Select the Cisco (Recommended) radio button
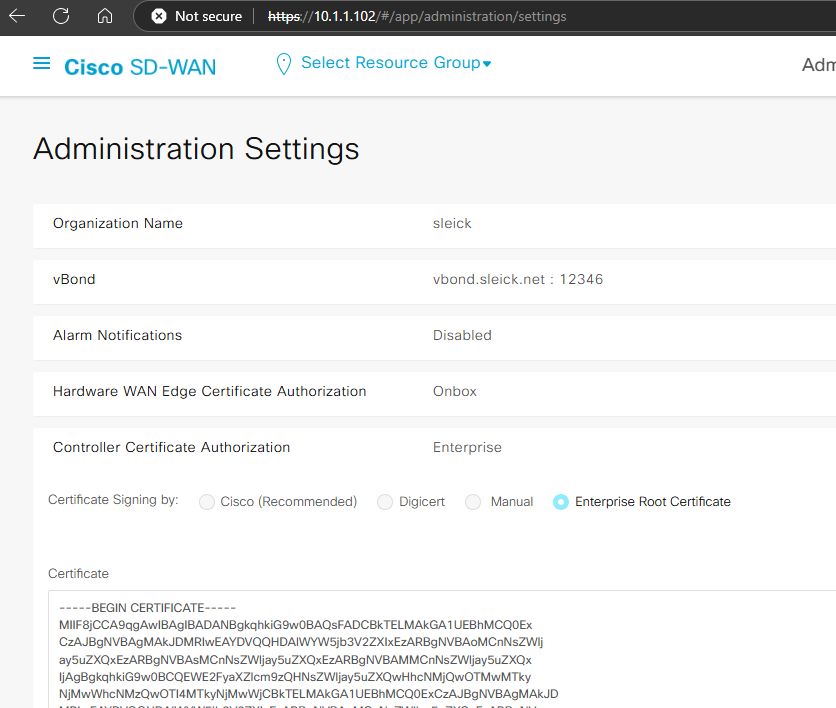836x708 pixels. [x=207, y=502]
